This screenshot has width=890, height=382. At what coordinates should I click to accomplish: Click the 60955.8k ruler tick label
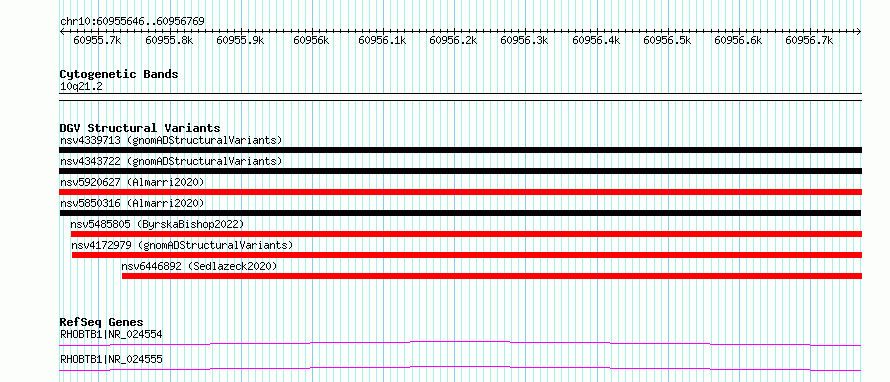click(169, 40)
